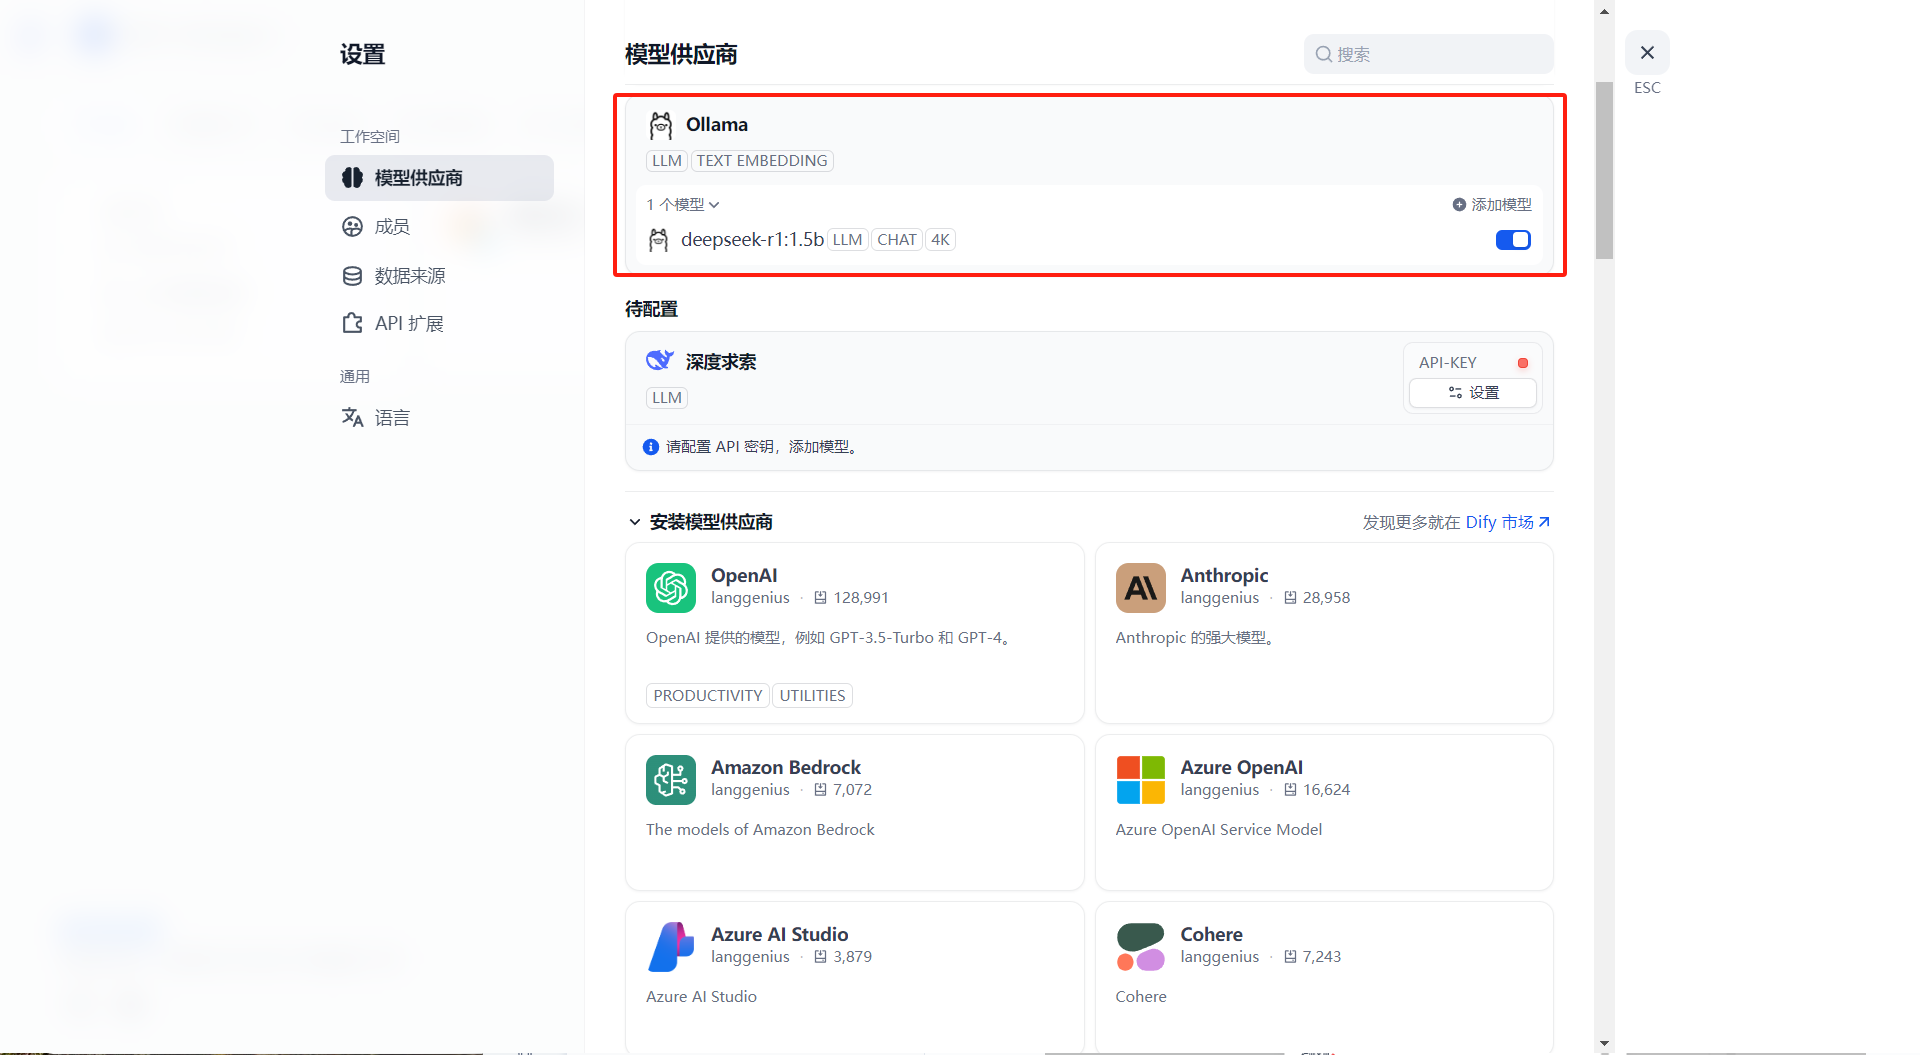Click the 4K tag on deepseek-r1:1.5b
This screenshot has width=1920, height=1055.
(940, 240)
